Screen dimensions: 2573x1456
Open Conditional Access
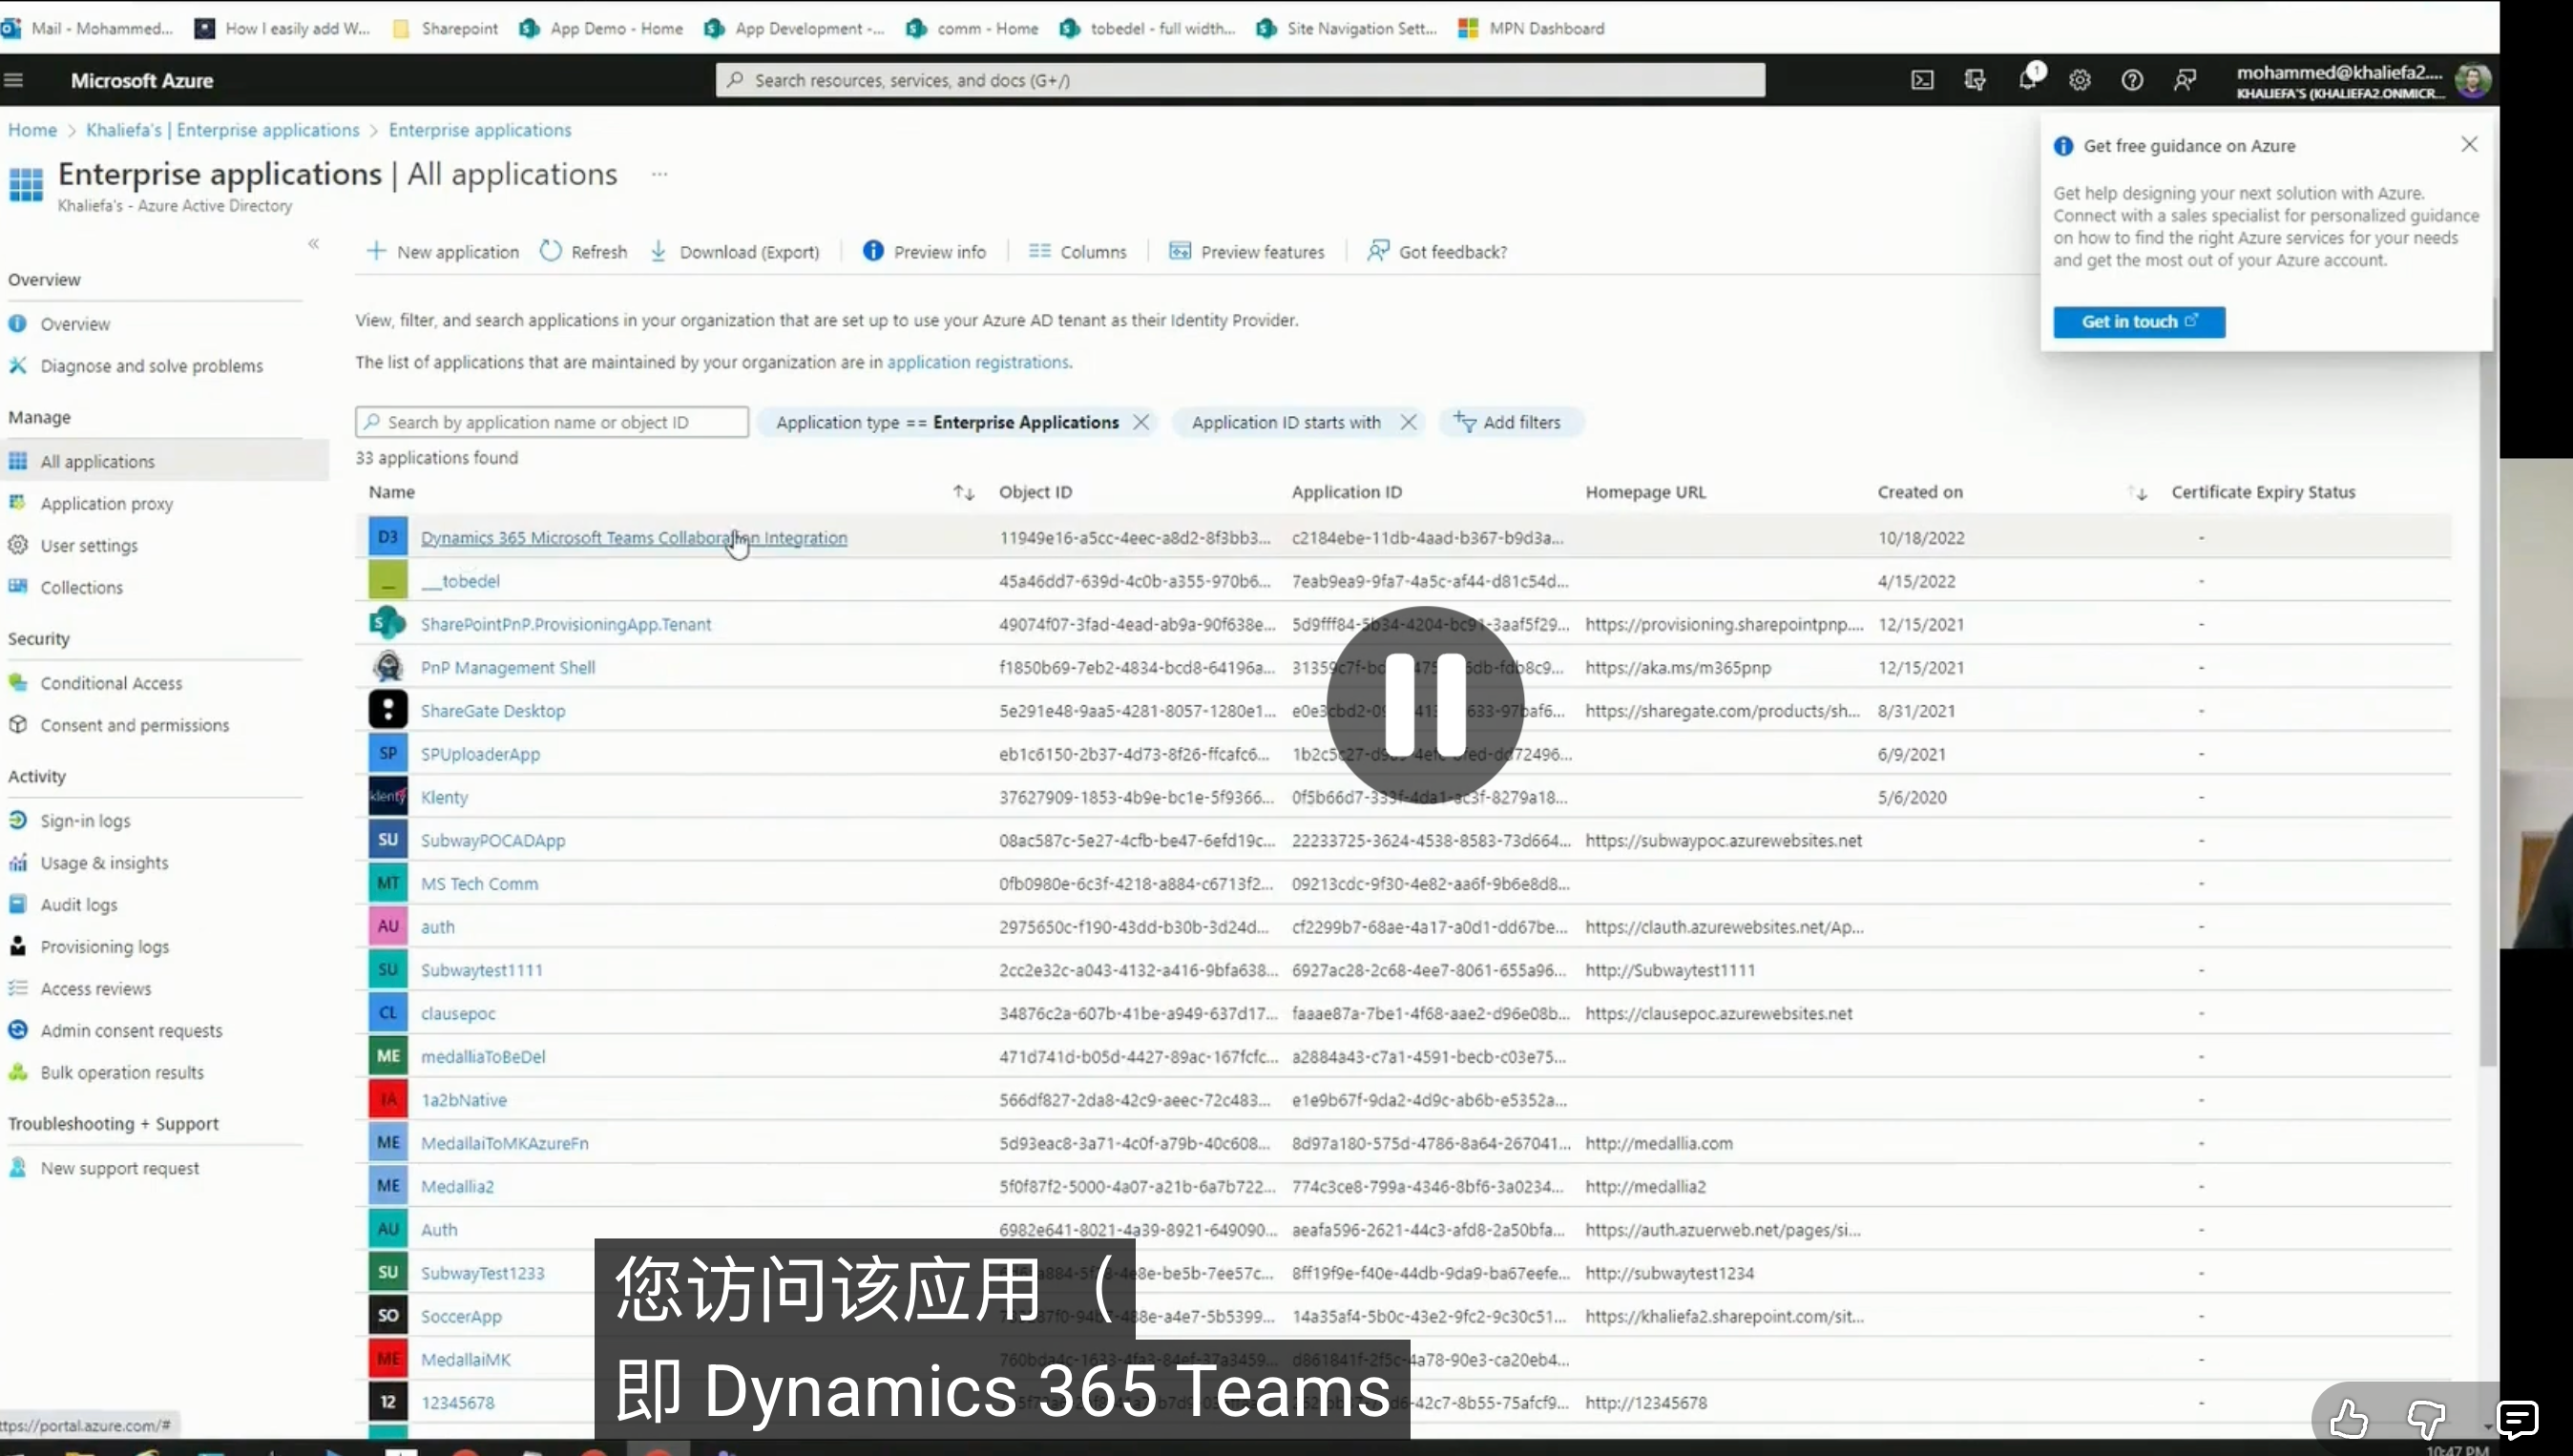tap(111, 684)
